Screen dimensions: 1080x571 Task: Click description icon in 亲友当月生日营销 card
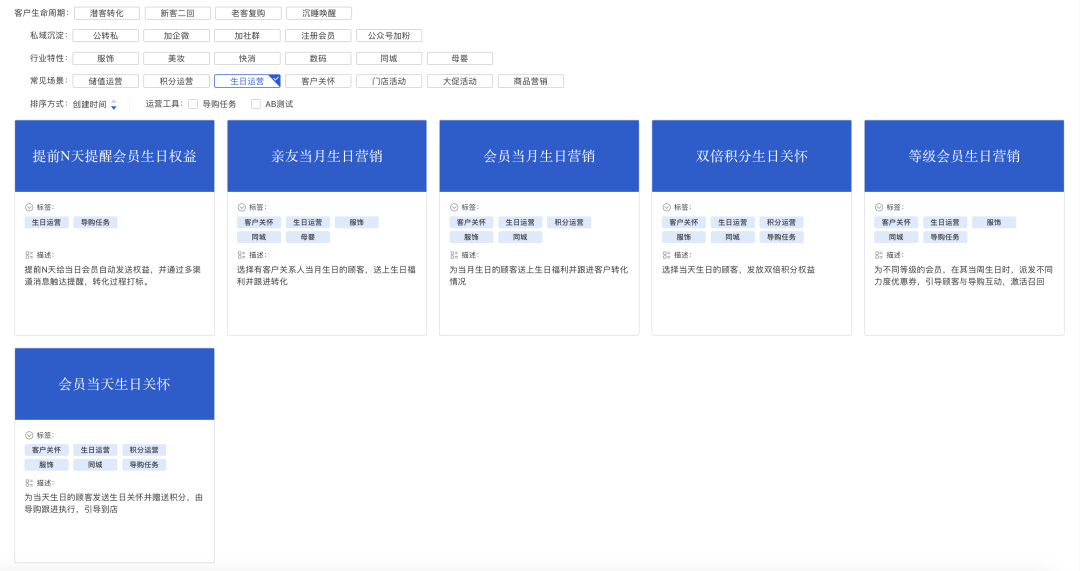(242, 255)
